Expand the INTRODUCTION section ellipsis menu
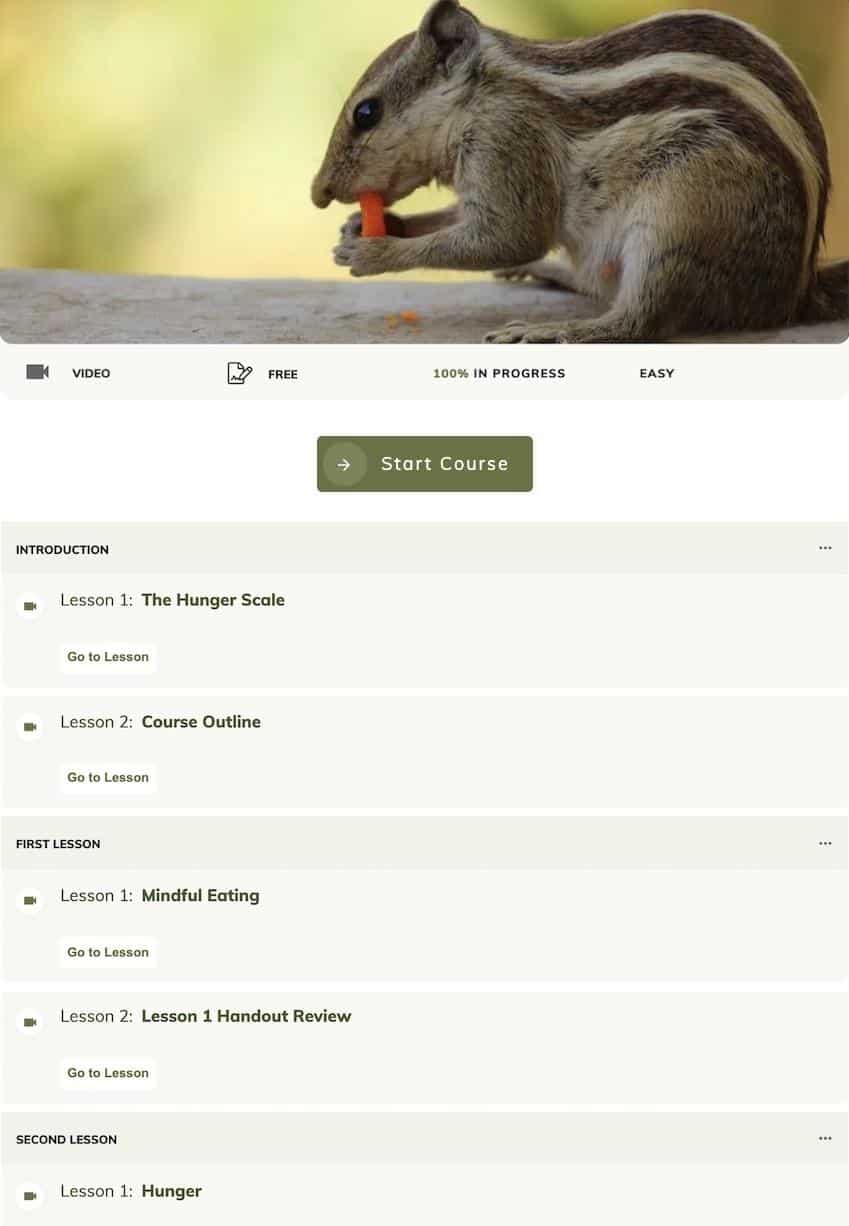 [x=825, y=548]
